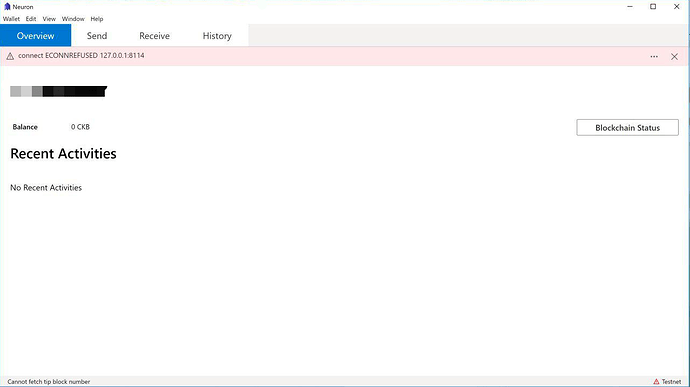
Task: Open the error banner more options ellipsis
Action: [654, 56]
